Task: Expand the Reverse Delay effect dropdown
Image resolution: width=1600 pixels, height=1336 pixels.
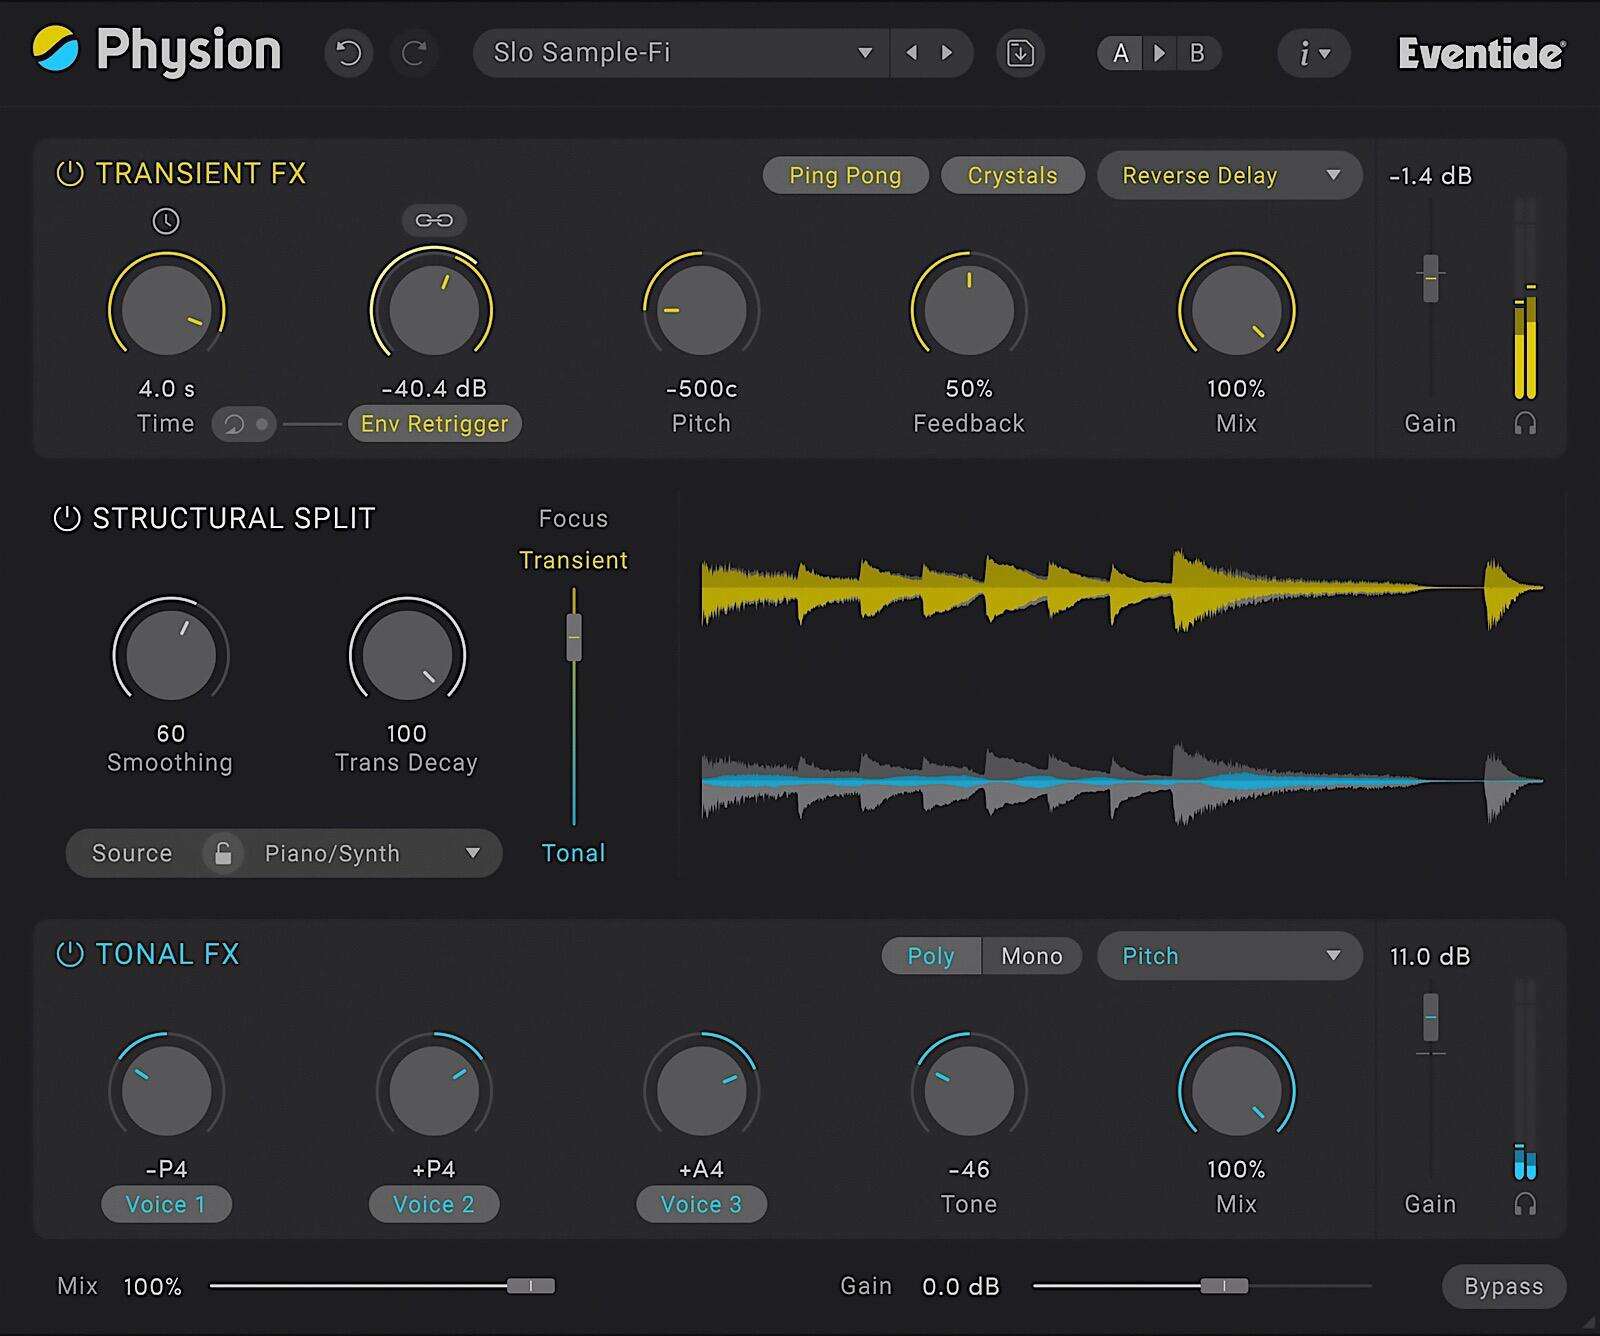Action: tap(1230, 175)
